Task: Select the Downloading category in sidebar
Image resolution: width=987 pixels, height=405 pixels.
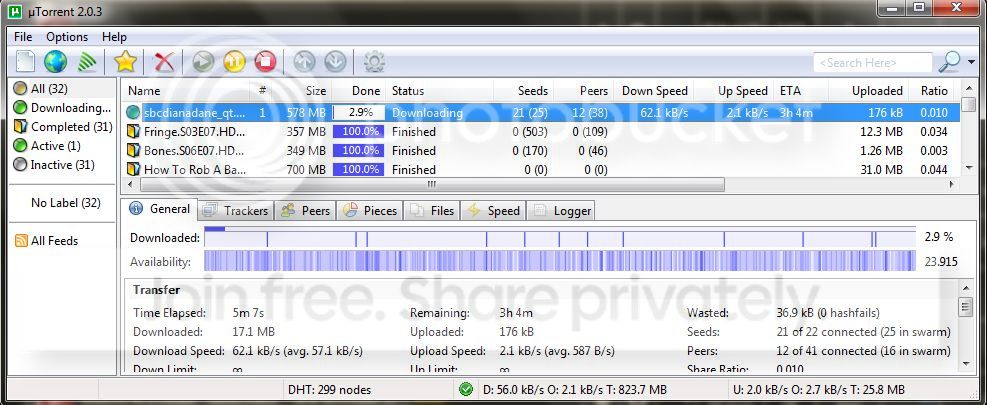Action: [62, 108]
